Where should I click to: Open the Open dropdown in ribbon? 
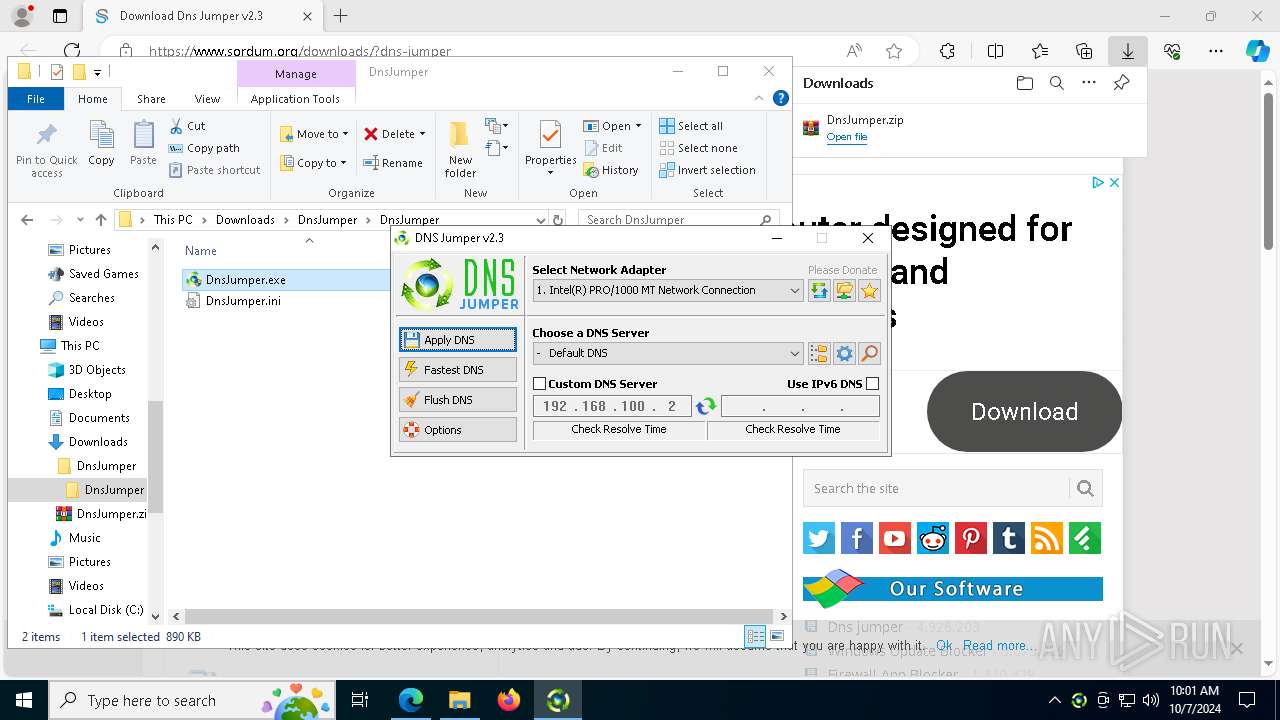coord(612,126)
